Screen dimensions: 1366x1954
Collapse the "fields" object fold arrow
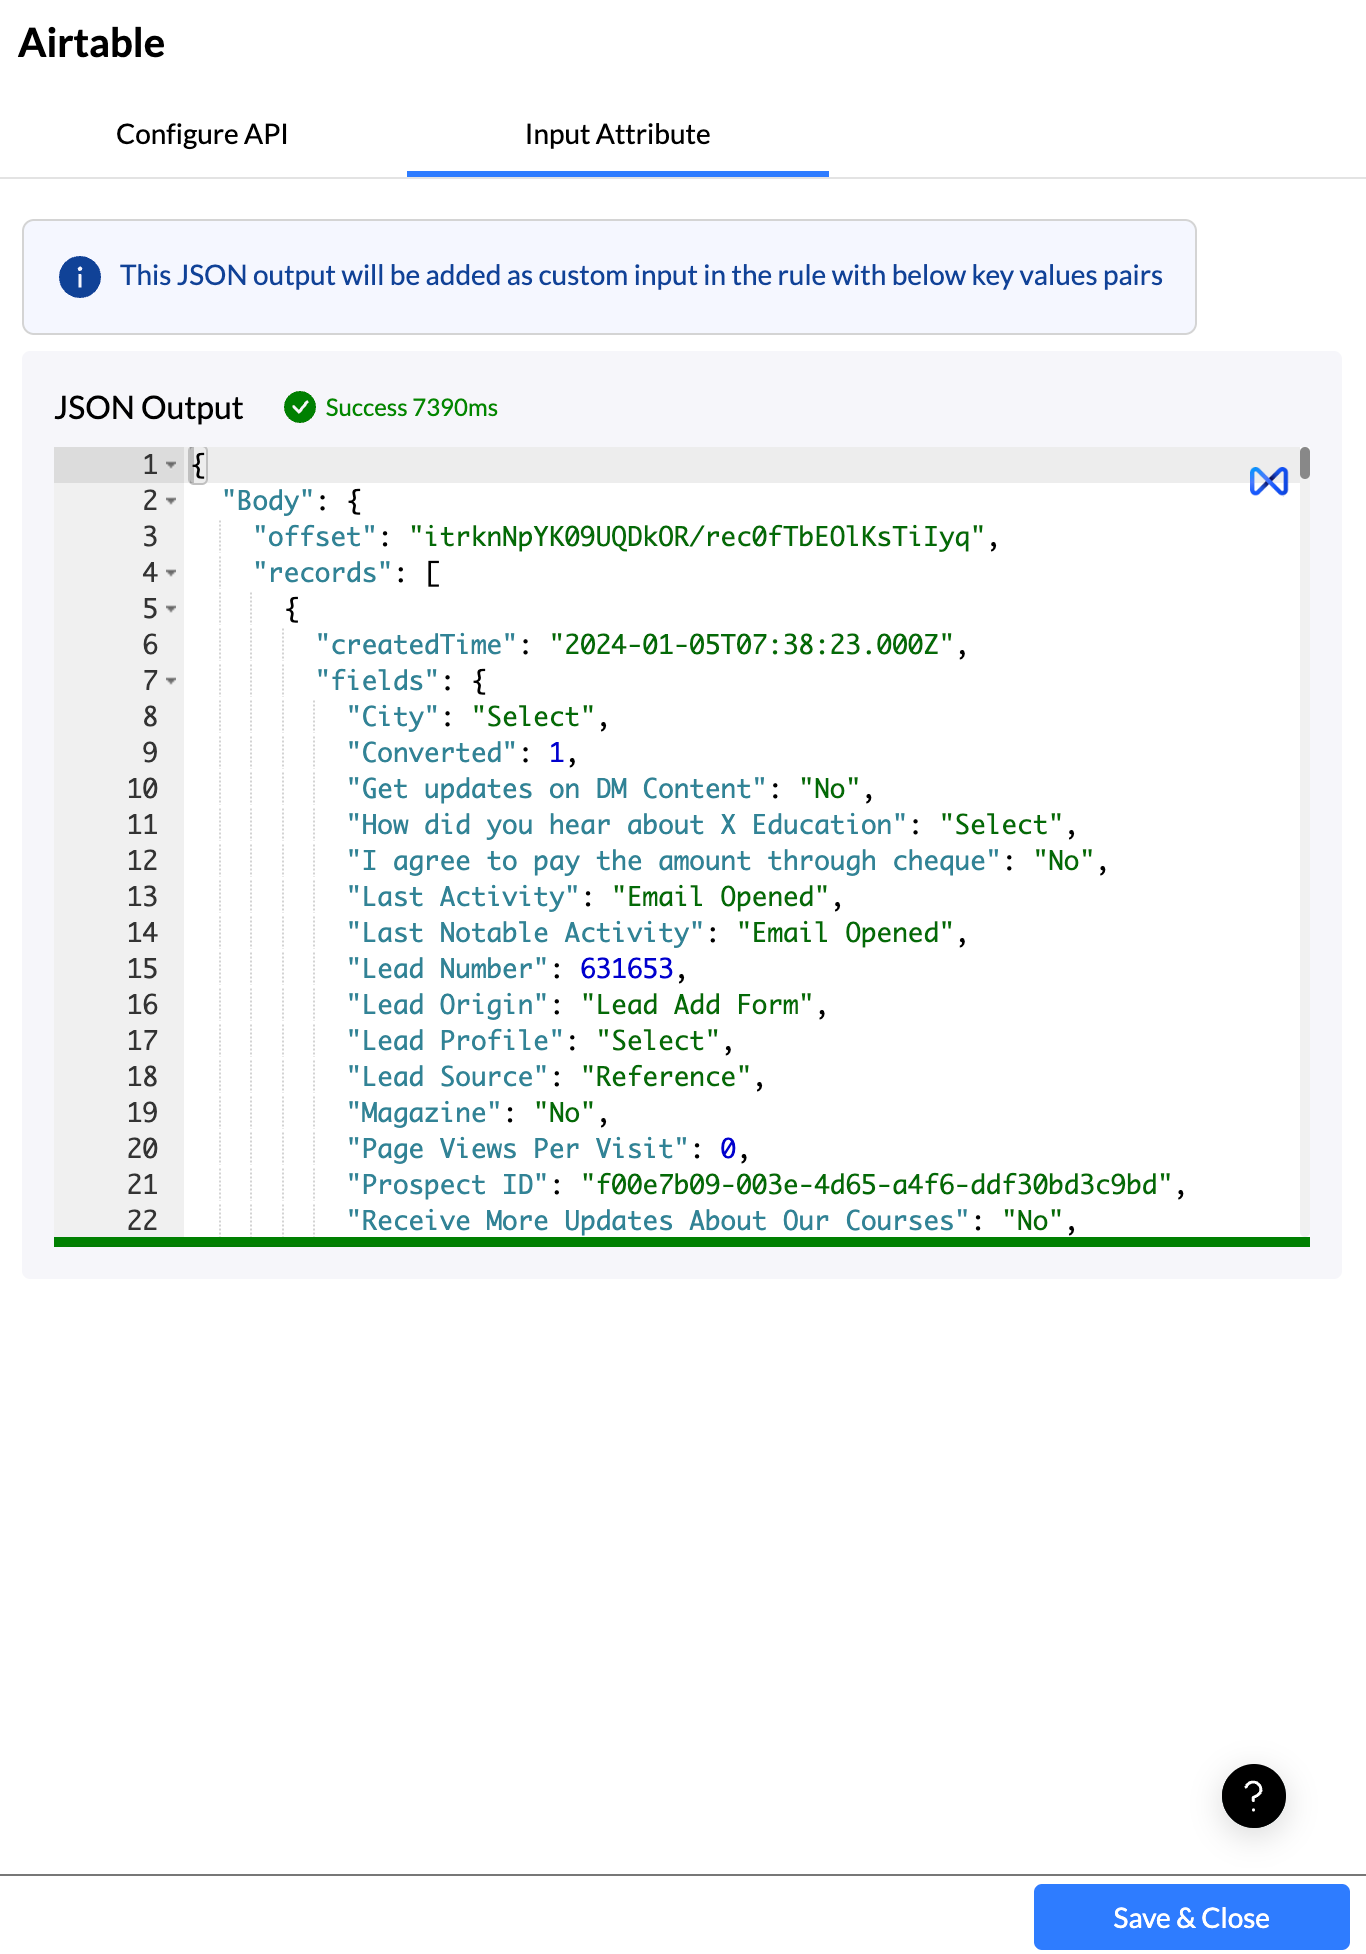171,681
